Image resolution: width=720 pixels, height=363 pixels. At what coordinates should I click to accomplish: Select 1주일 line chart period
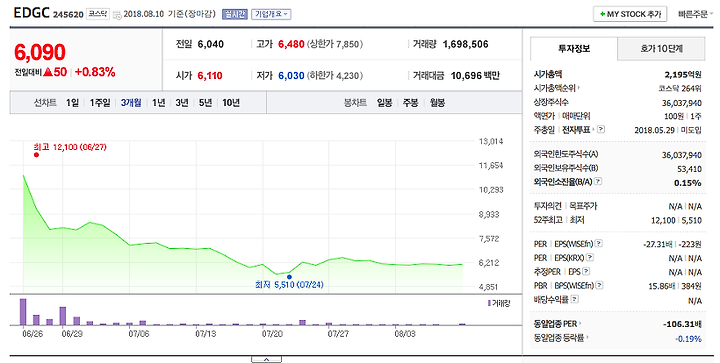[100, 103]
